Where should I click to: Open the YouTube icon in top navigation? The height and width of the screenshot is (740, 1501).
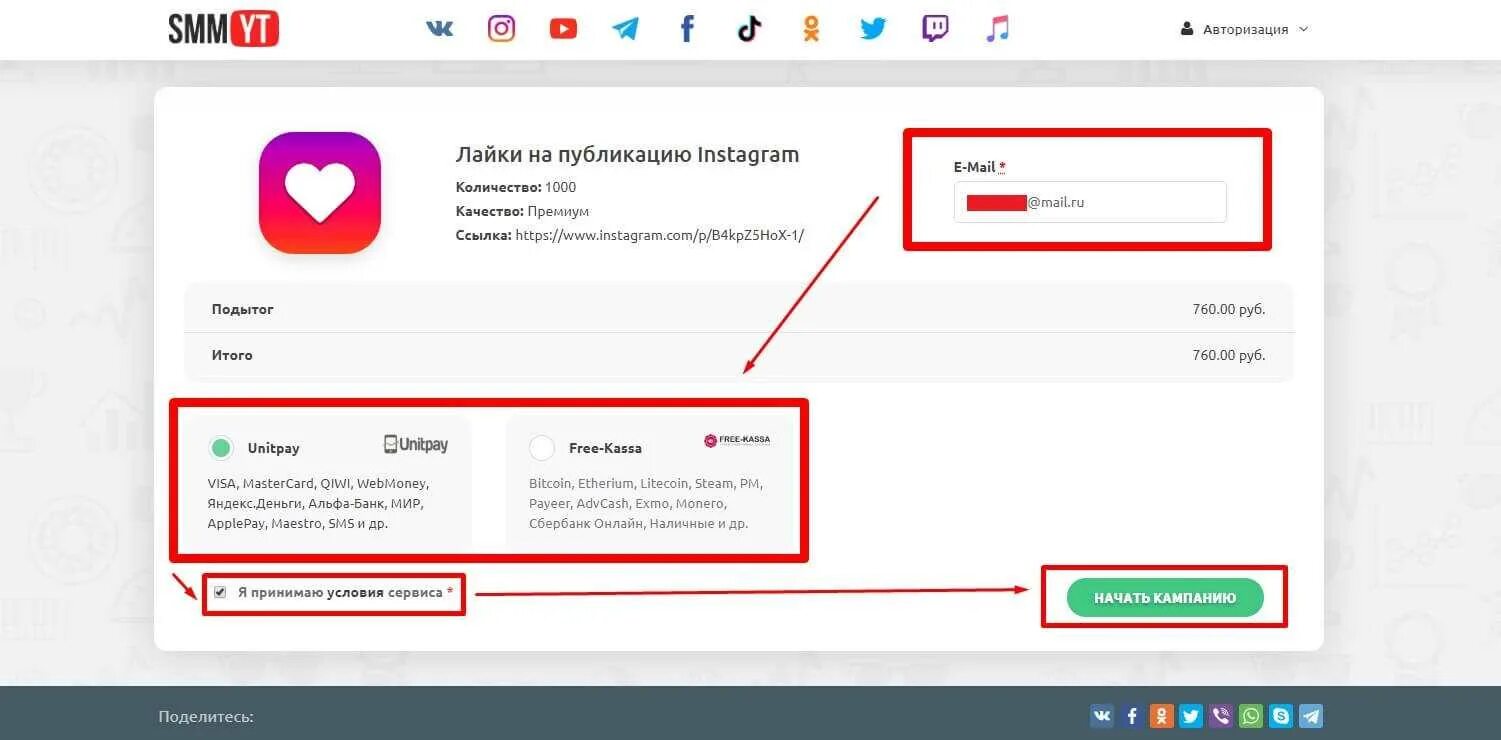pos(563,29)
